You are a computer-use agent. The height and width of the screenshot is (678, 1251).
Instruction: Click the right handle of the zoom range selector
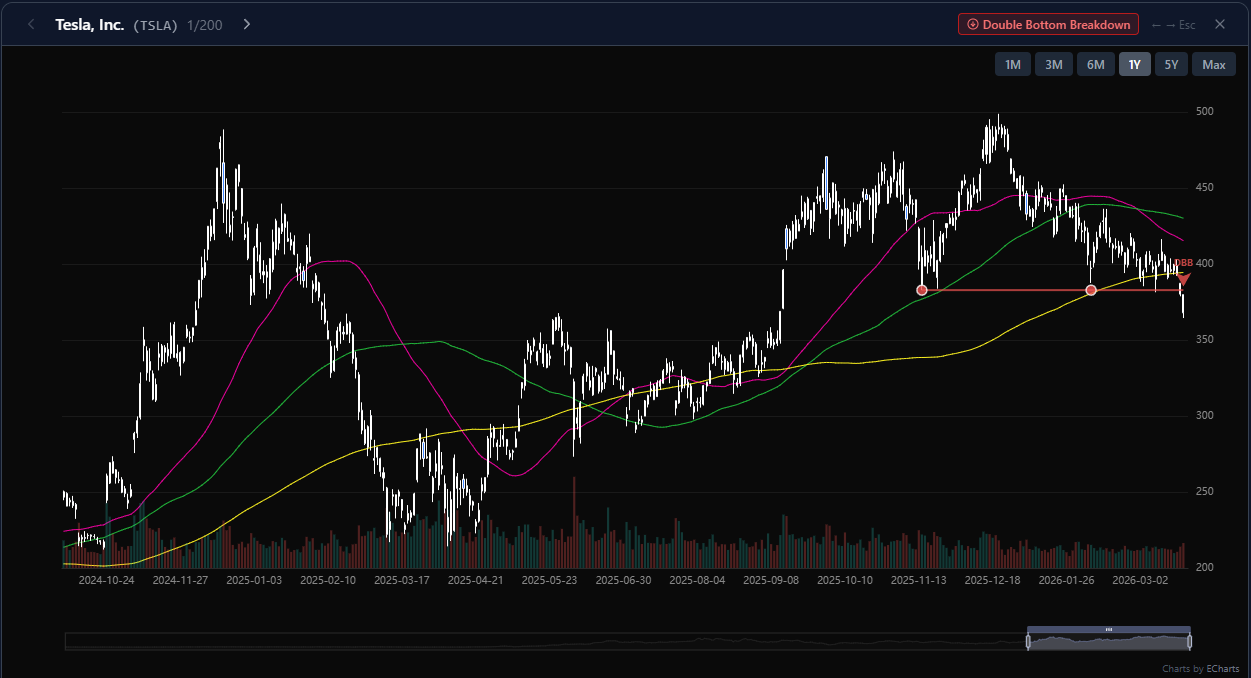tap(1189, 639)
